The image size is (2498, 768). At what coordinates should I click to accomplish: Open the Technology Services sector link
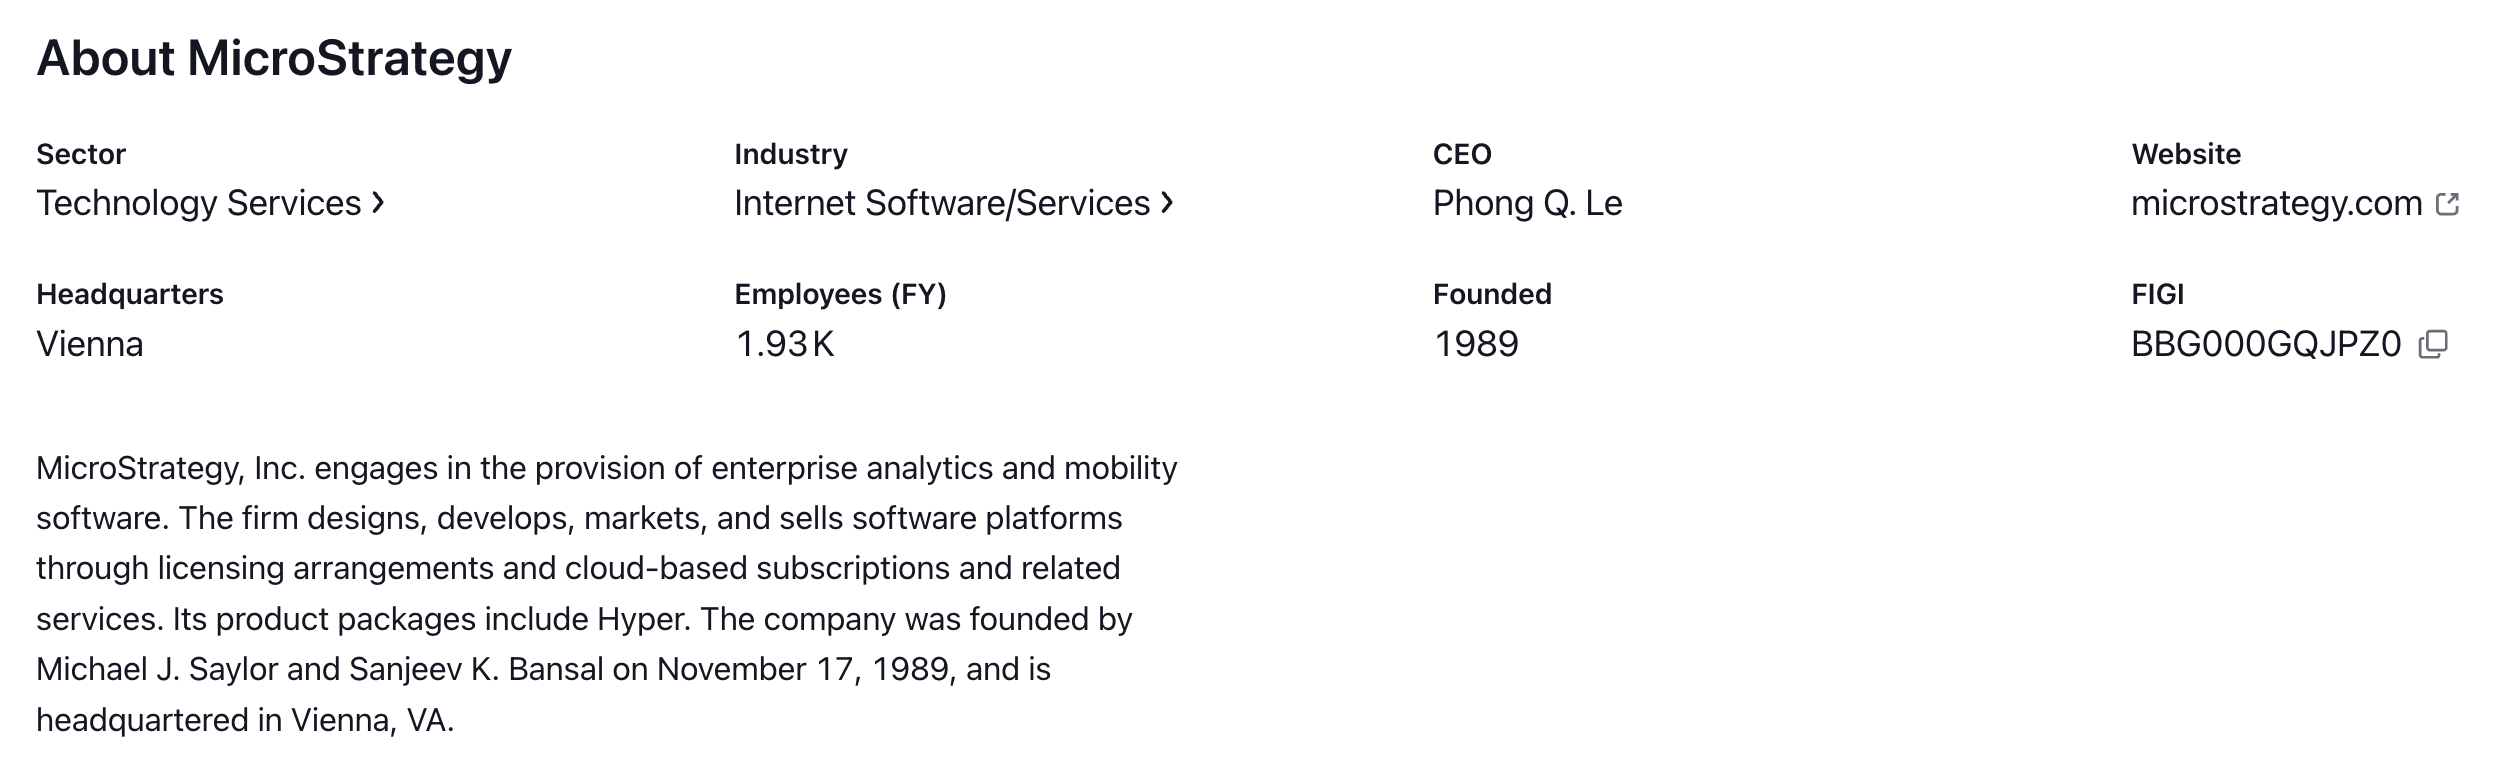(199, 203)
